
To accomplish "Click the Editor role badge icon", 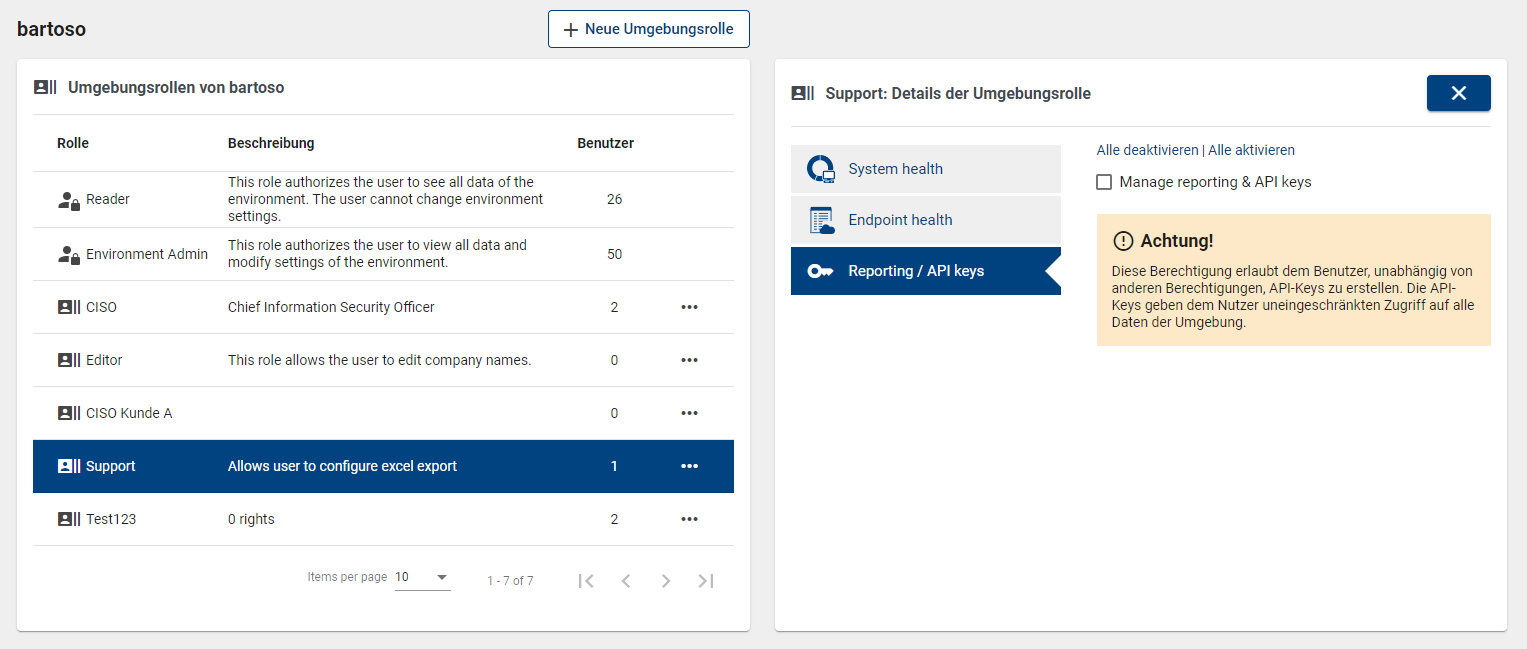I will pos(69,360).
